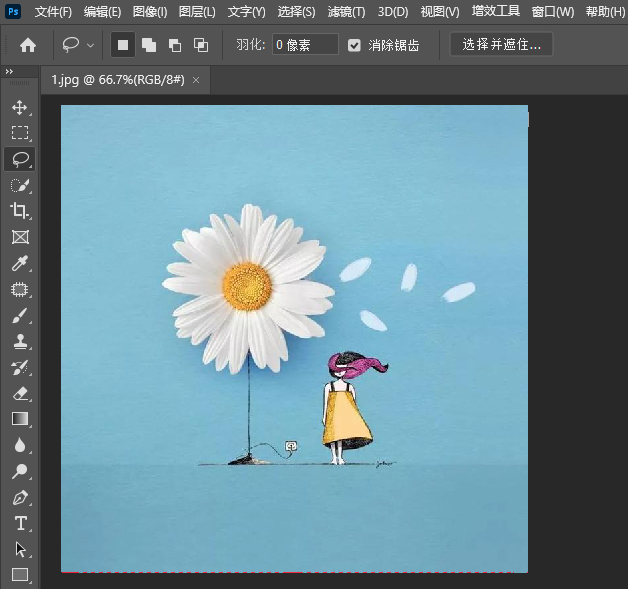Open the 帮助(H) menu
Viewport: 628px width, 589px height.
(605, 12)
